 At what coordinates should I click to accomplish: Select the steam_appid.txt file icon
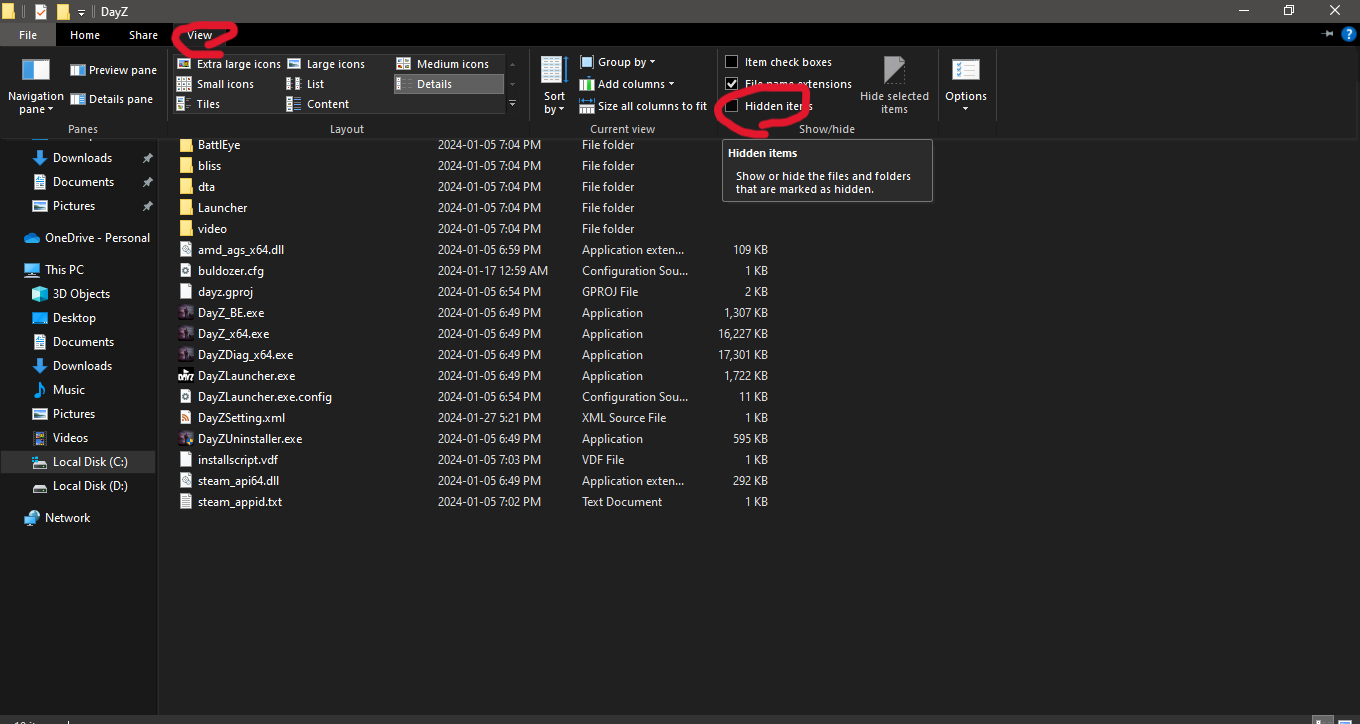(x=186, y=502)
